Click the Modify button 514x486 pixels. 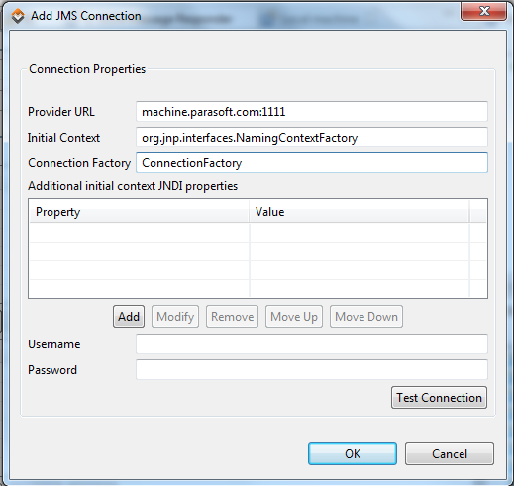click(175, 317)
